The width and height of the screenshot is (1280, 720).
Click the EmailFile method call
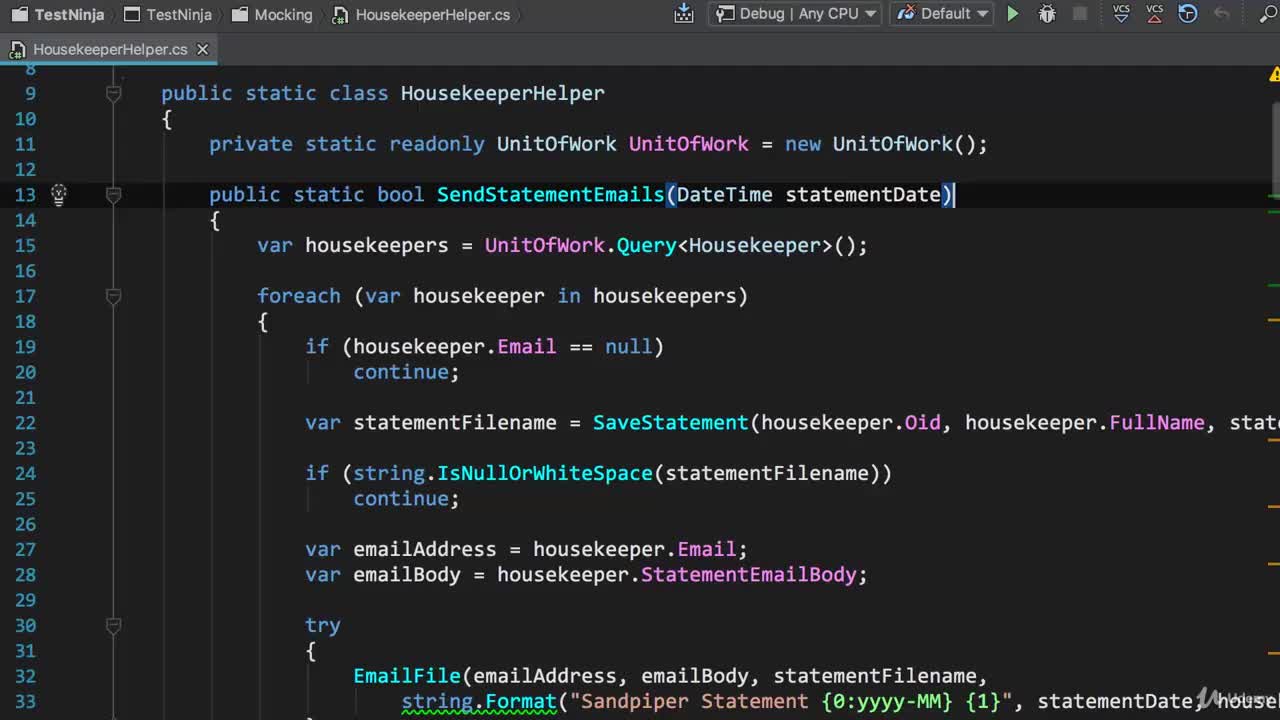pos(407,676)
